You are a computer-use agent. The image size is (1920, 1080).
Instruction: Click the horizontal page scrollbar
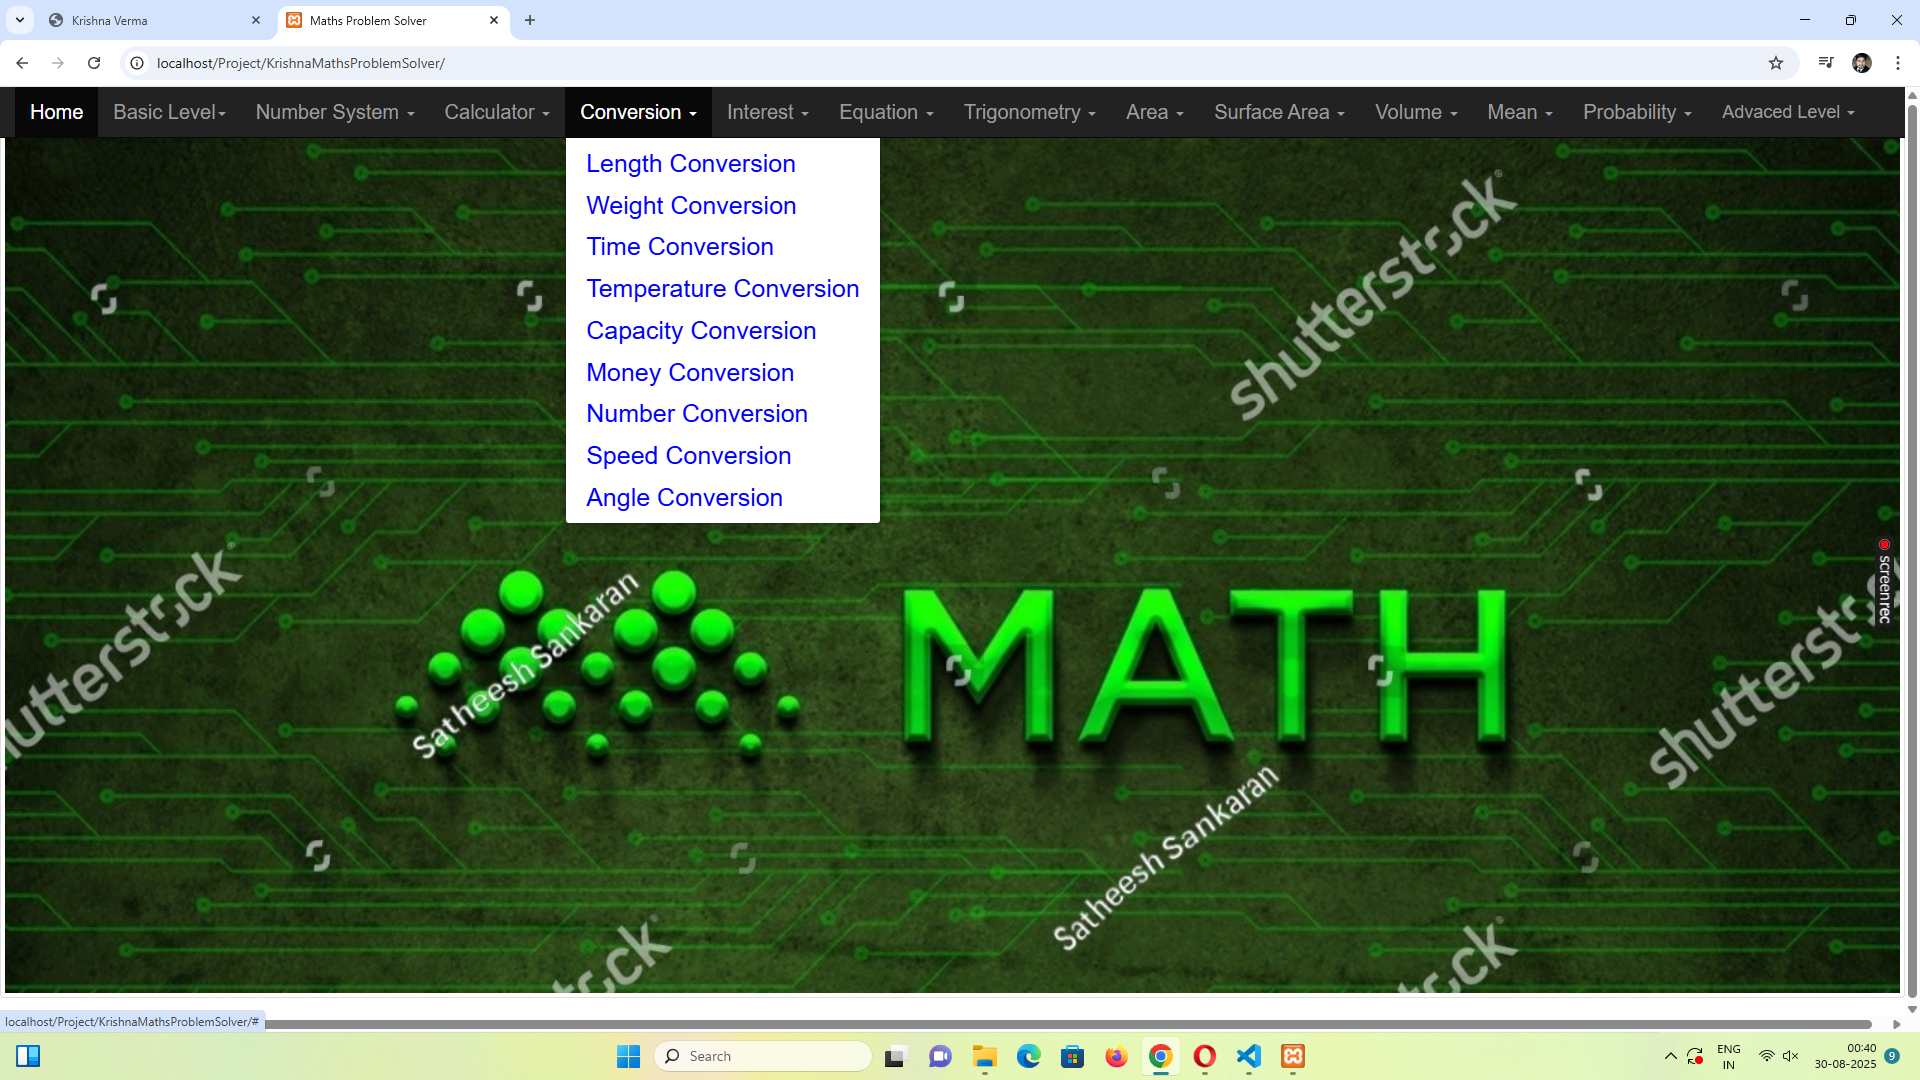(1068, 1024)
